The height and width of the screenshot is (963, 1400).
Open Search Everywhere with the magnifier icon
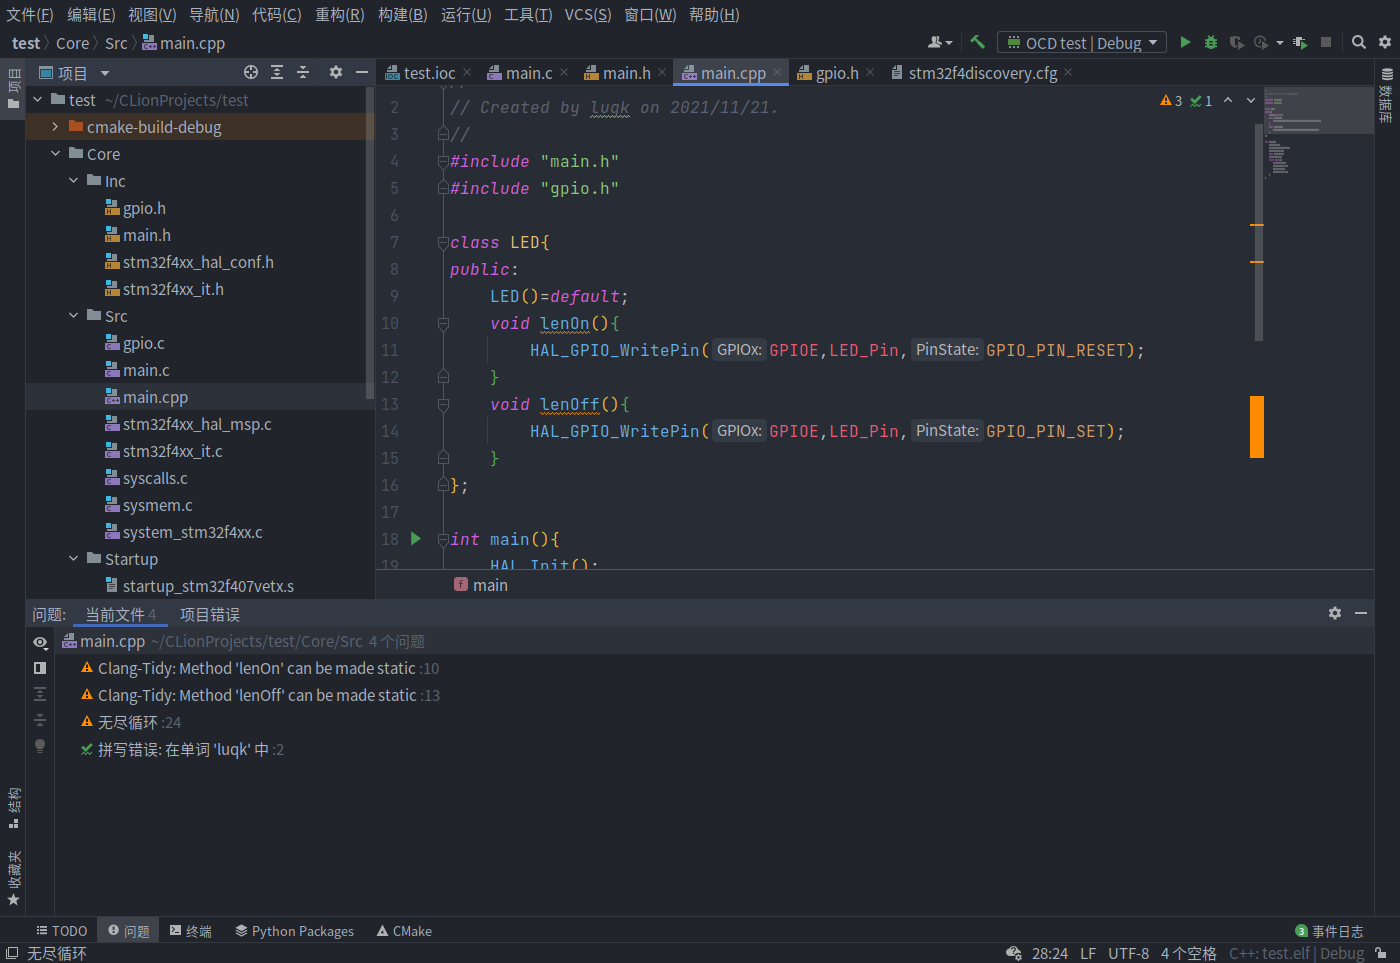(x=1359, y=43)
